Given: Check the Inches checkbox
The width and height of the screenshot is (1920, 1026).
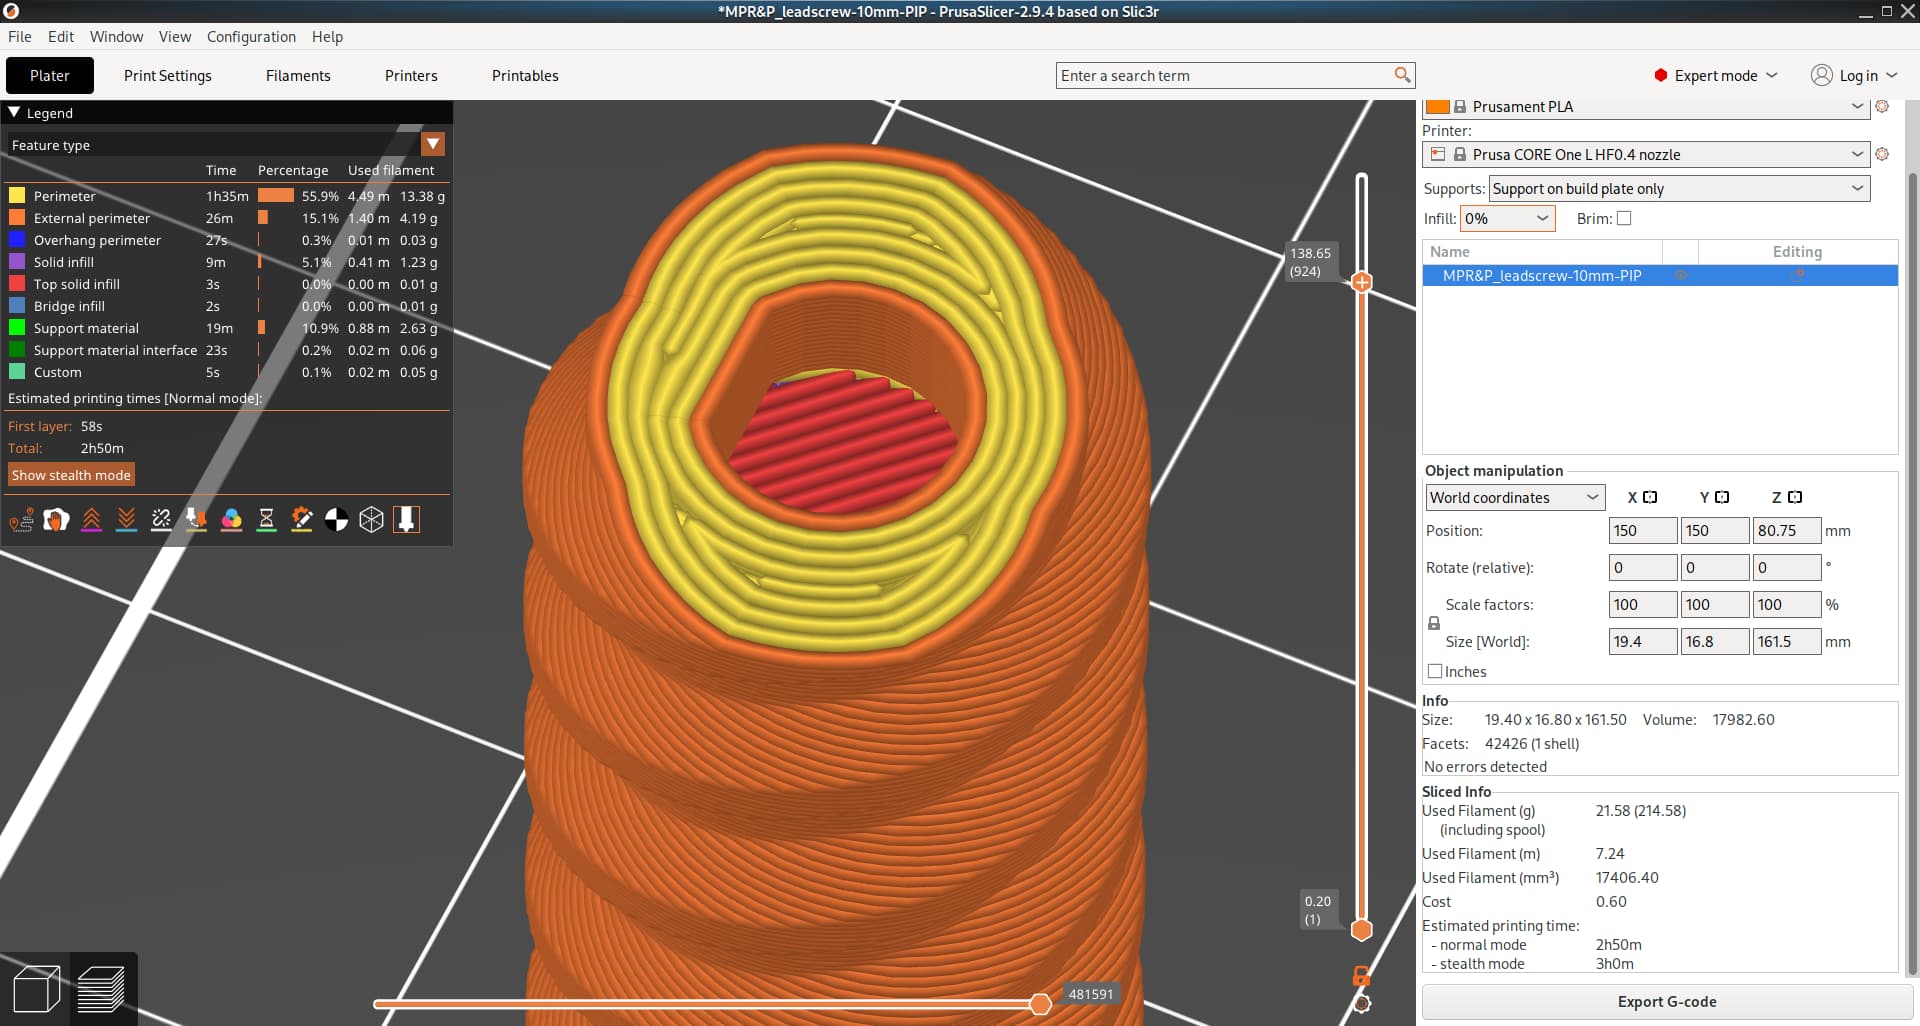Looking at the screenshot, I should click(1435, 672).
